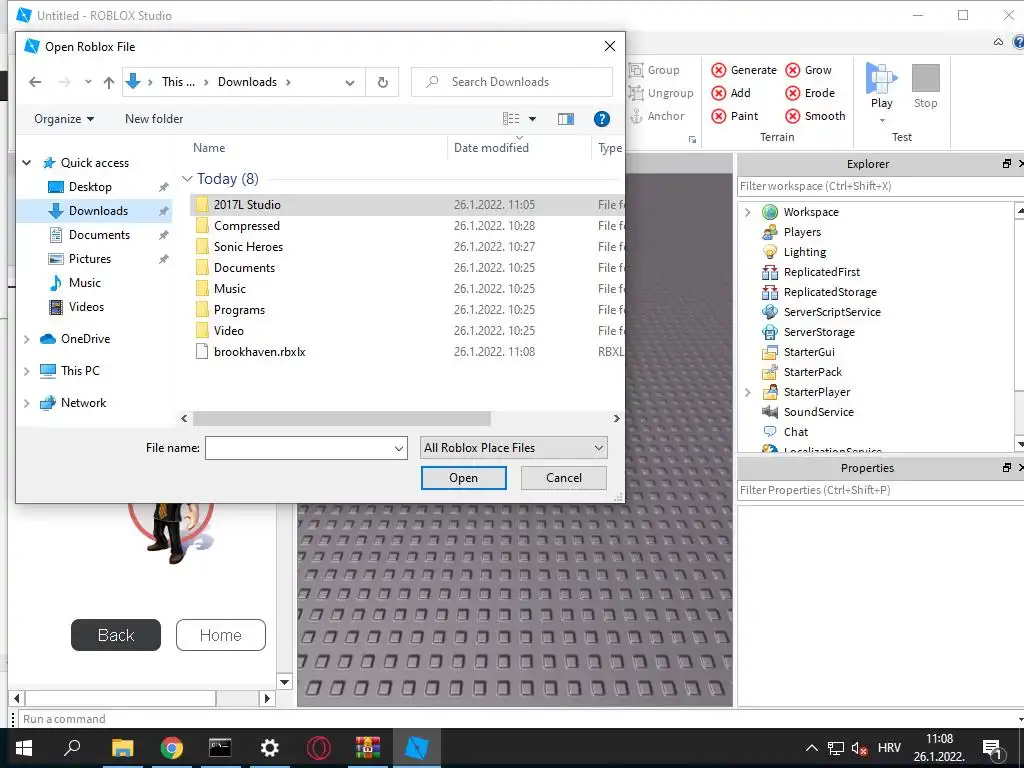Toggle Anchor in the ribbon

click(x=657, y=116)
